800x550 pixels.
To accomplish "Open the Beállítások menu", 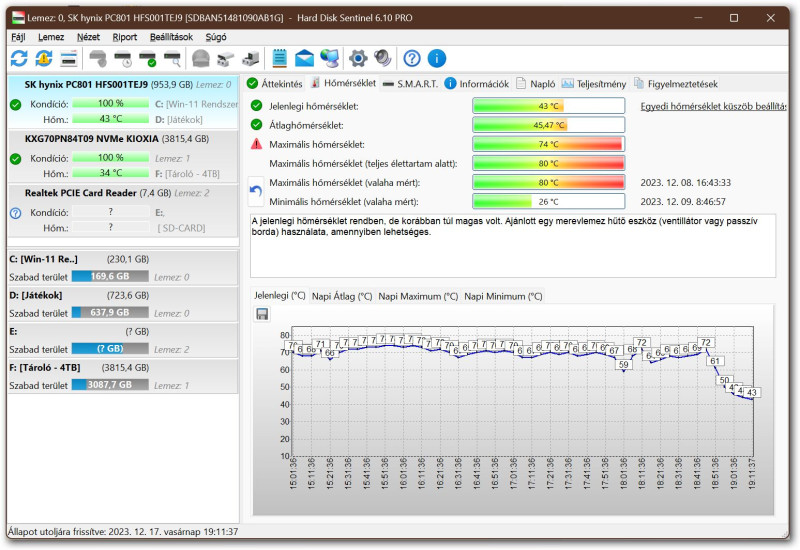I will pyautogui.click(x=171, y=37).
